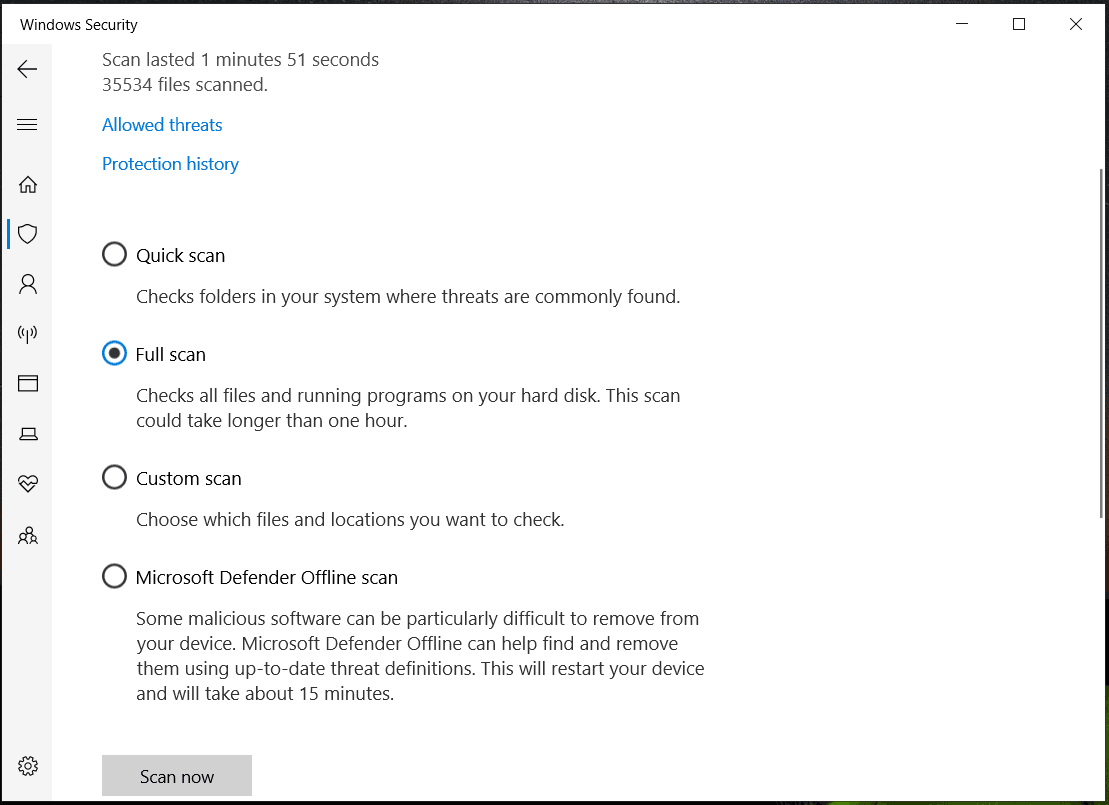Maximize the Windows Security window

click(1019, 25)
